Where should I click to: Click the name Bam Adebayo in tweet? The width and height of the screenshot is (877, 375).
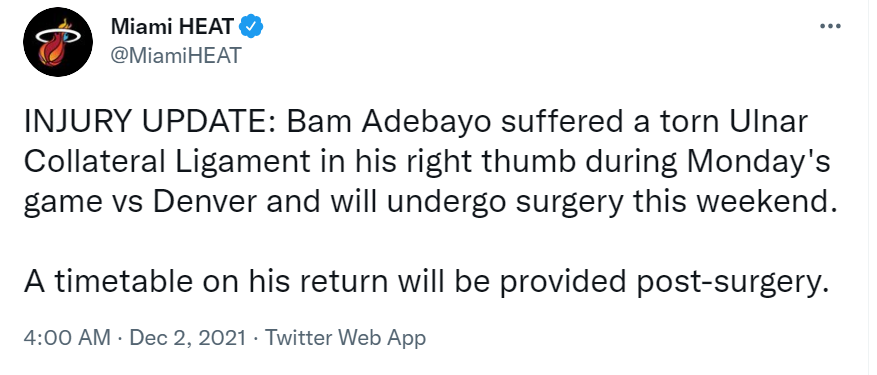389,124
